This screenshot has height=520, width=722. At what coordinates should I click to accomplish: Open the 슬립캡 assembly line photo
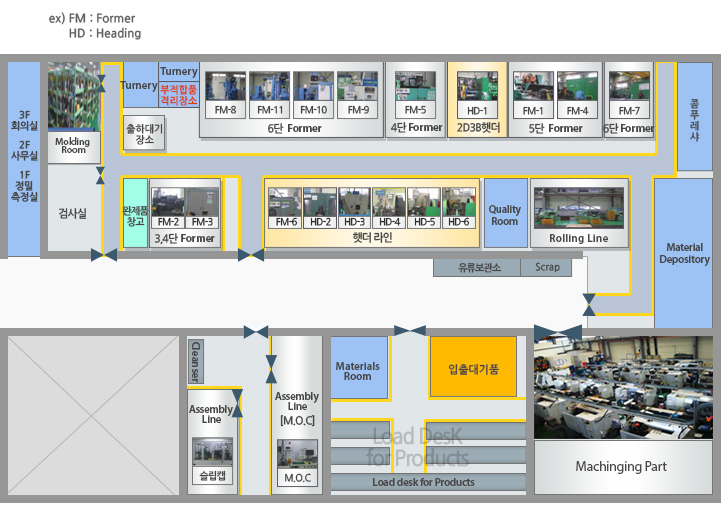pos(212,451)
